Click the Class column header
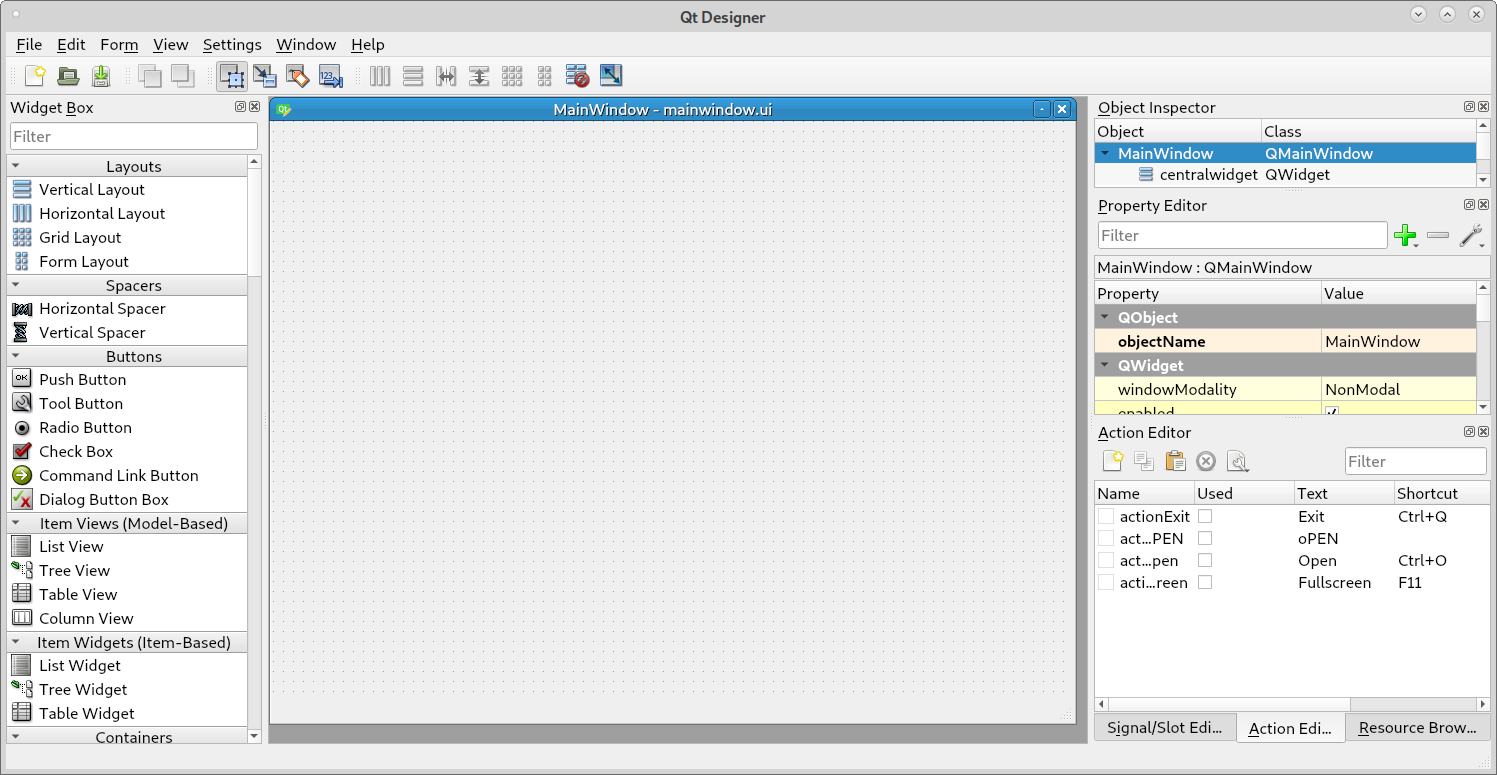The height and width of the screenshot is (775, 1497). pyautogui.click(x=1368, y=131)
